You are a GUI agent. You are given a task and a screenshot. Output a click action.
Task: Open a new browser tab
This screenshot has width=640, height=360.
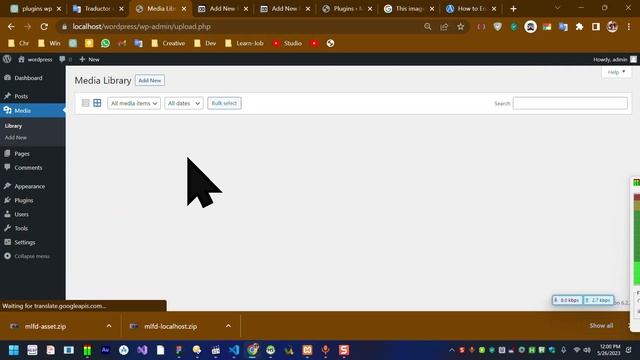click(513, 9)
